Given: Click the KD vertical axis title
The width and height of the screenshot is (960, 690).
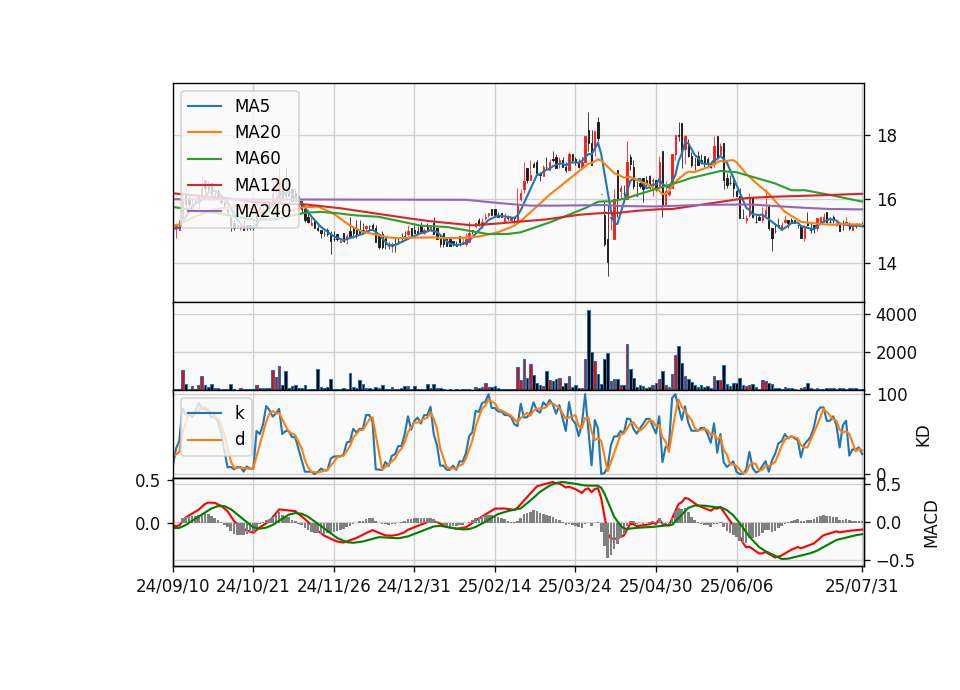Looking at the screenshot, I should click(x=923, y=437).
